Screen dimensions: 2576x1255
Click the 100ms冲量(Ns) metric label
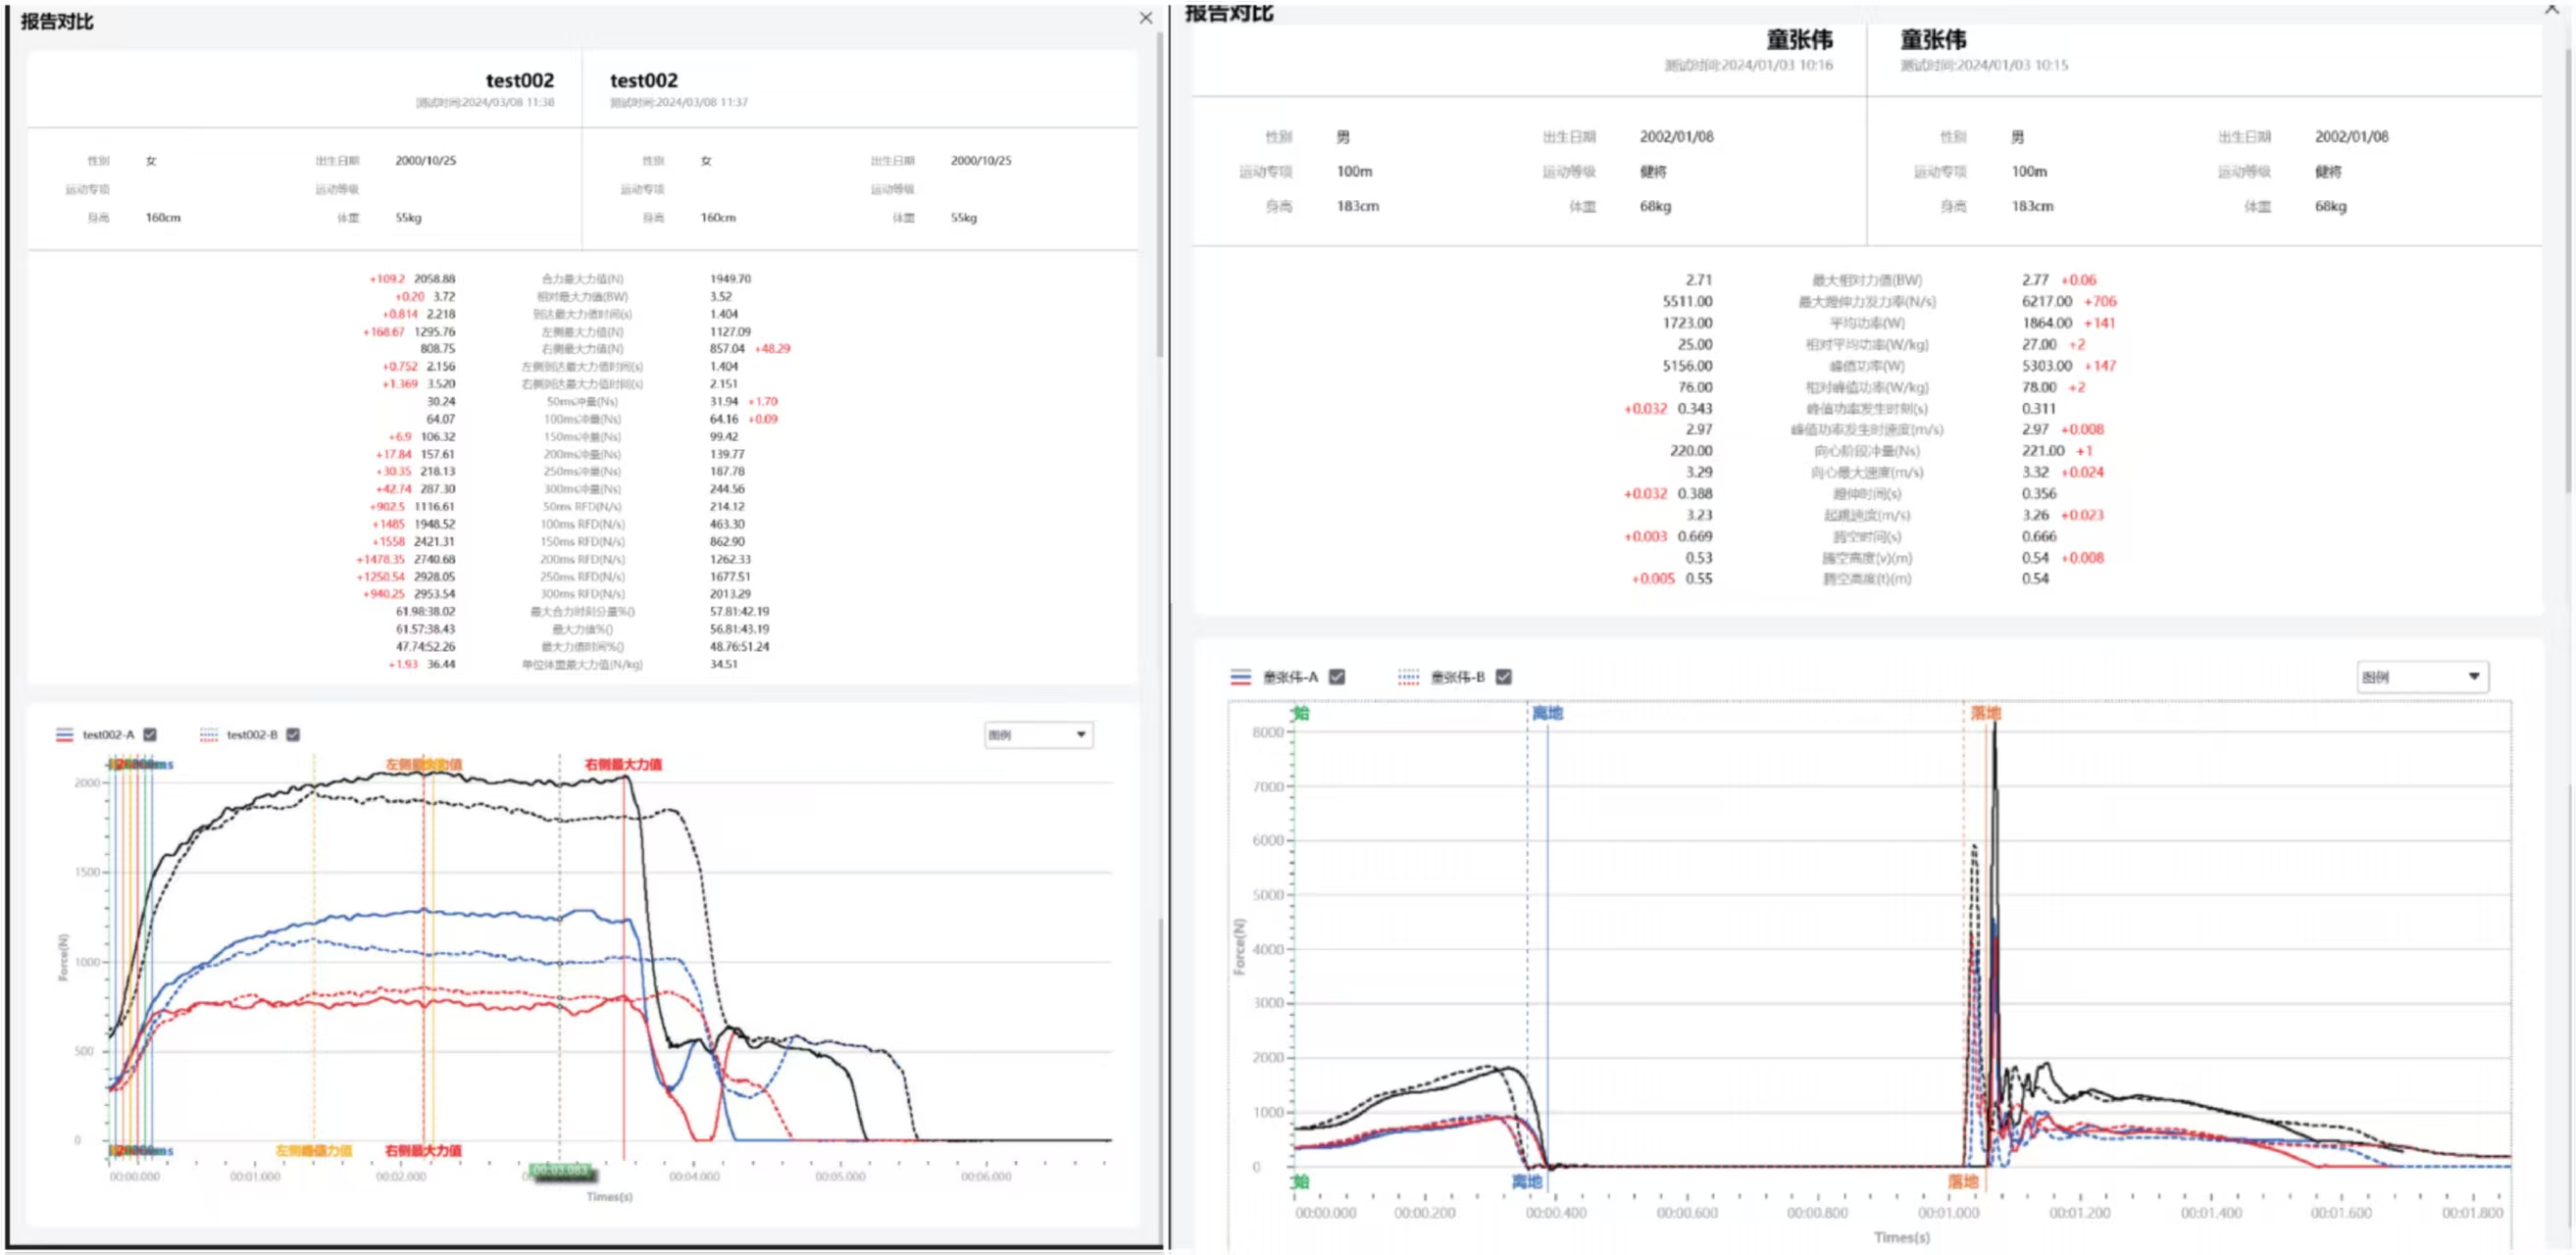[582, 419]
